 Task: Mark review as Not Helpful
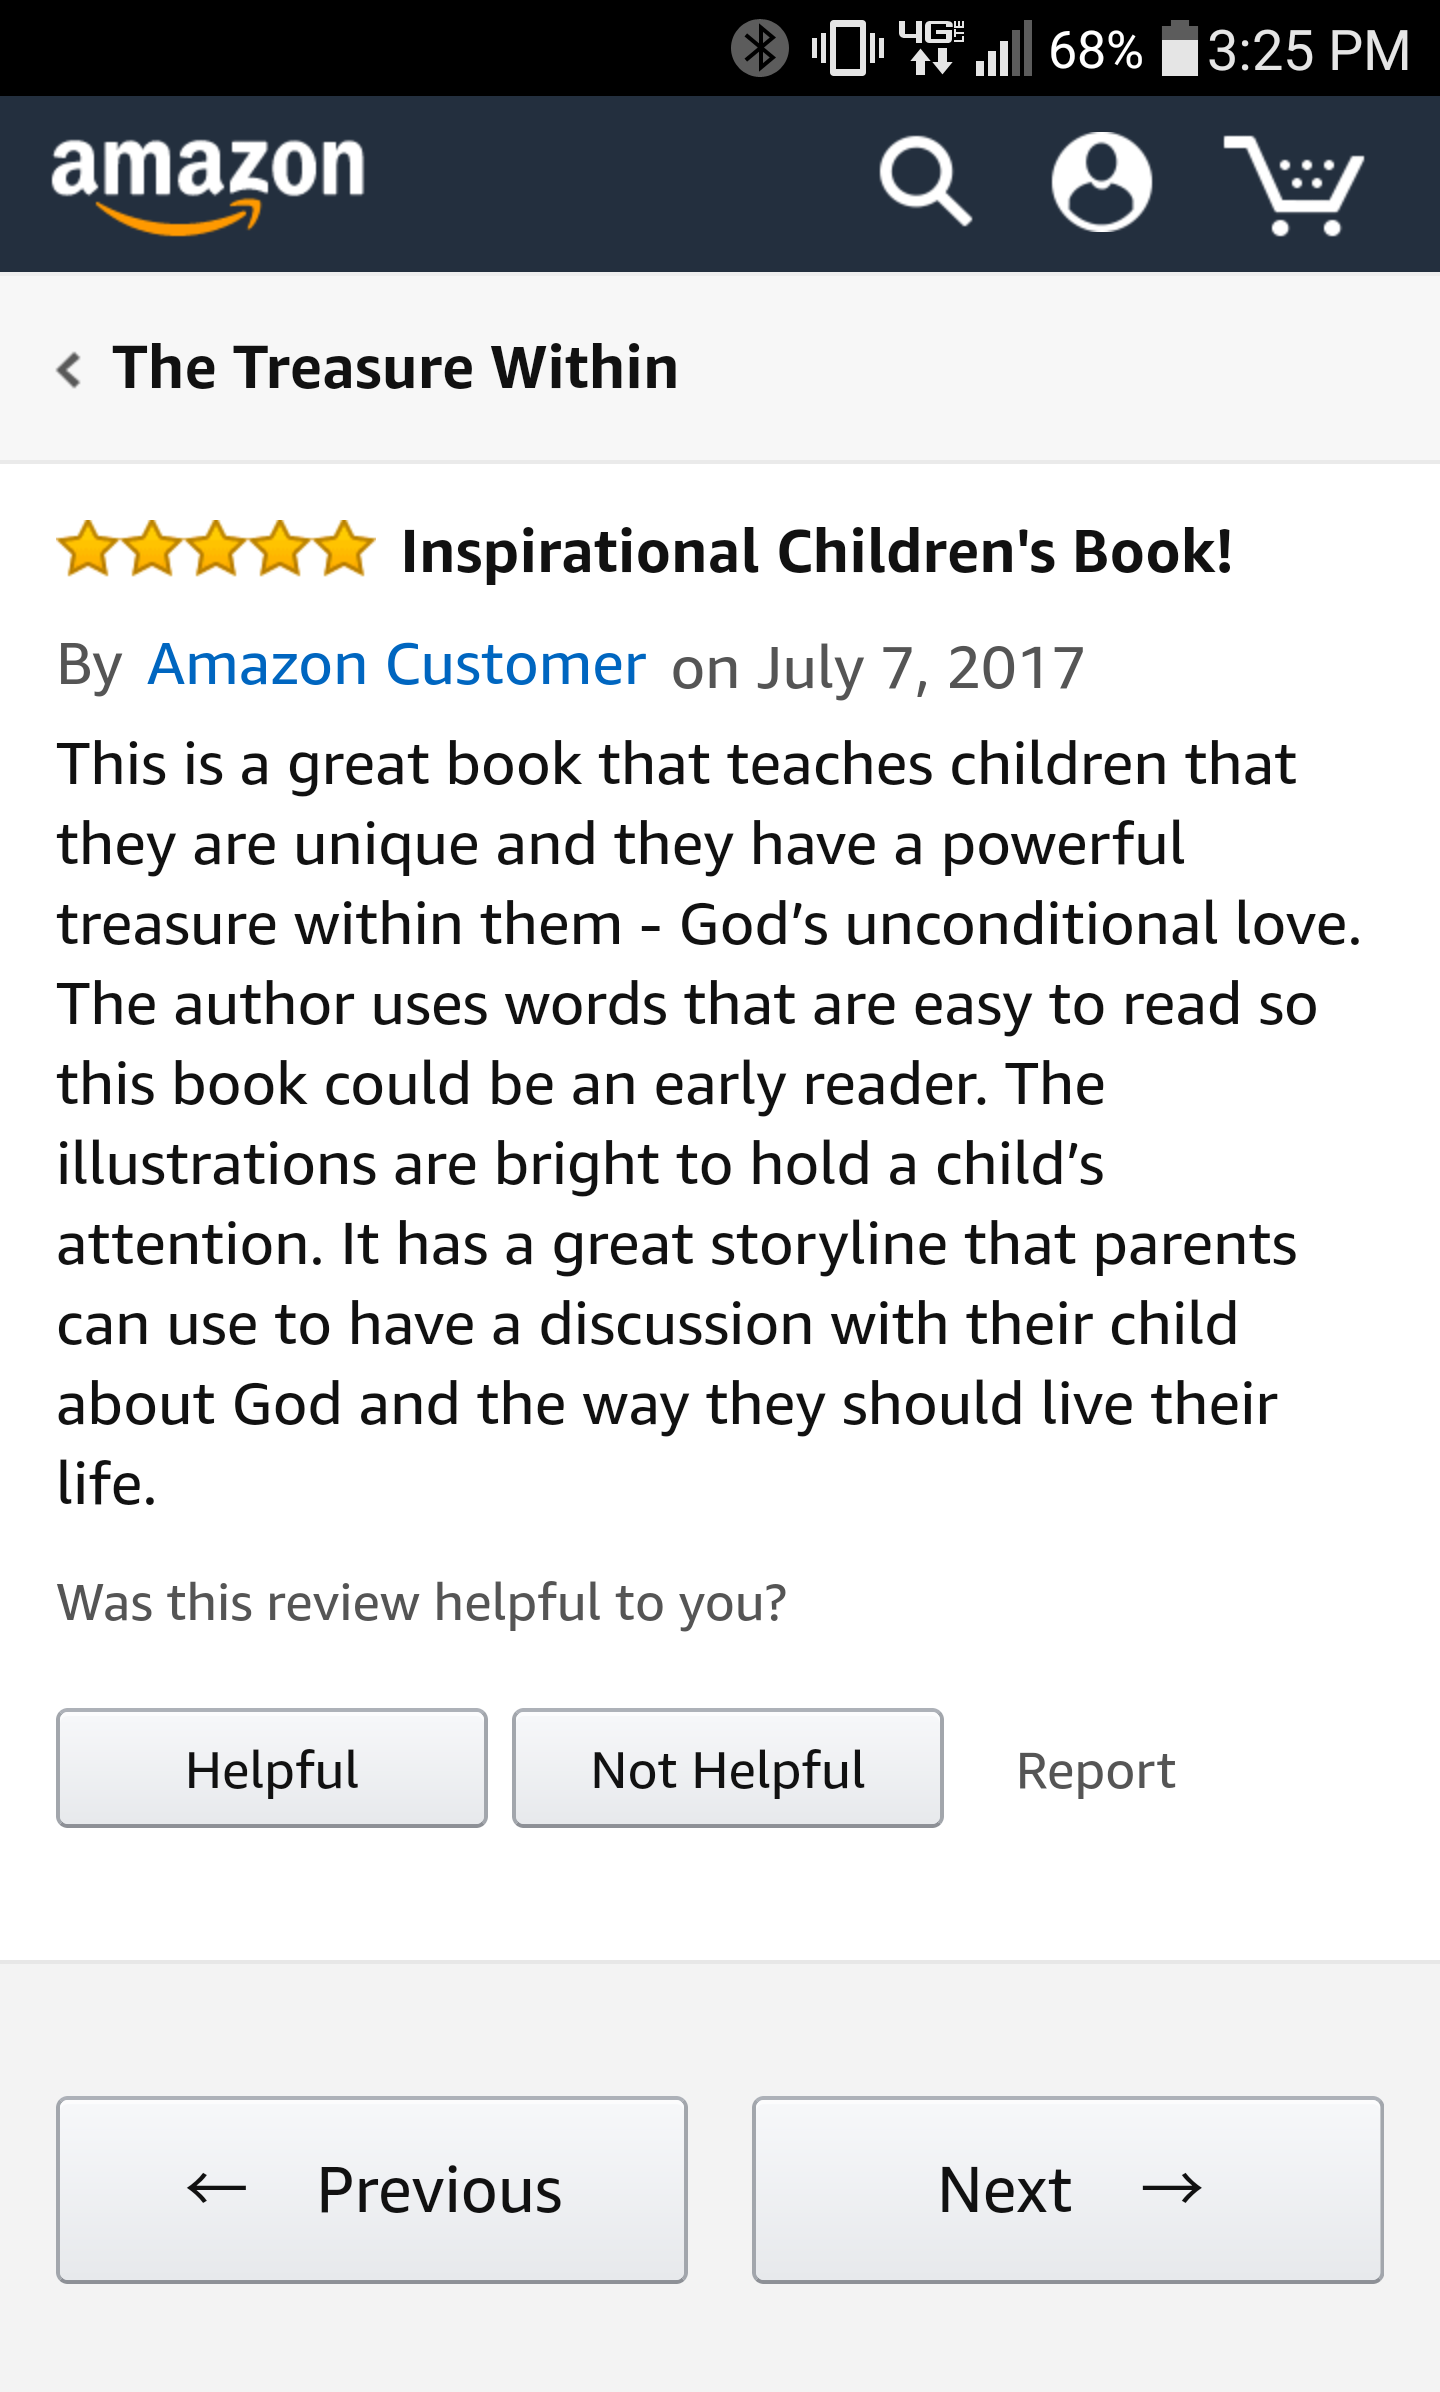pos(727,1768)
